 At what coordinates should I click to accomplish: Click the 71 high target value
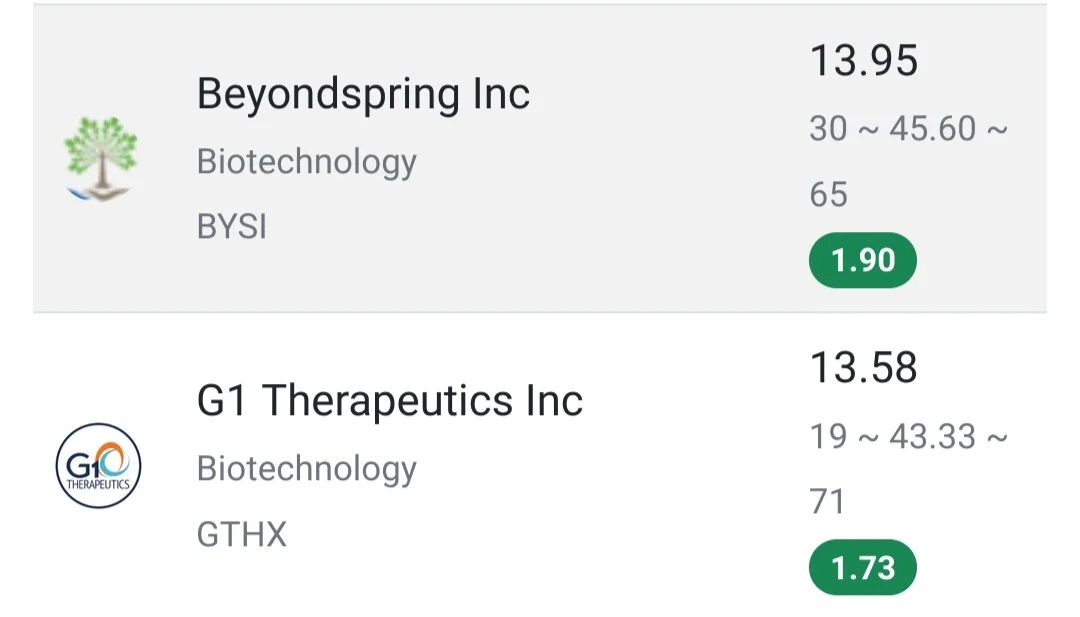(x=827, y=502)
